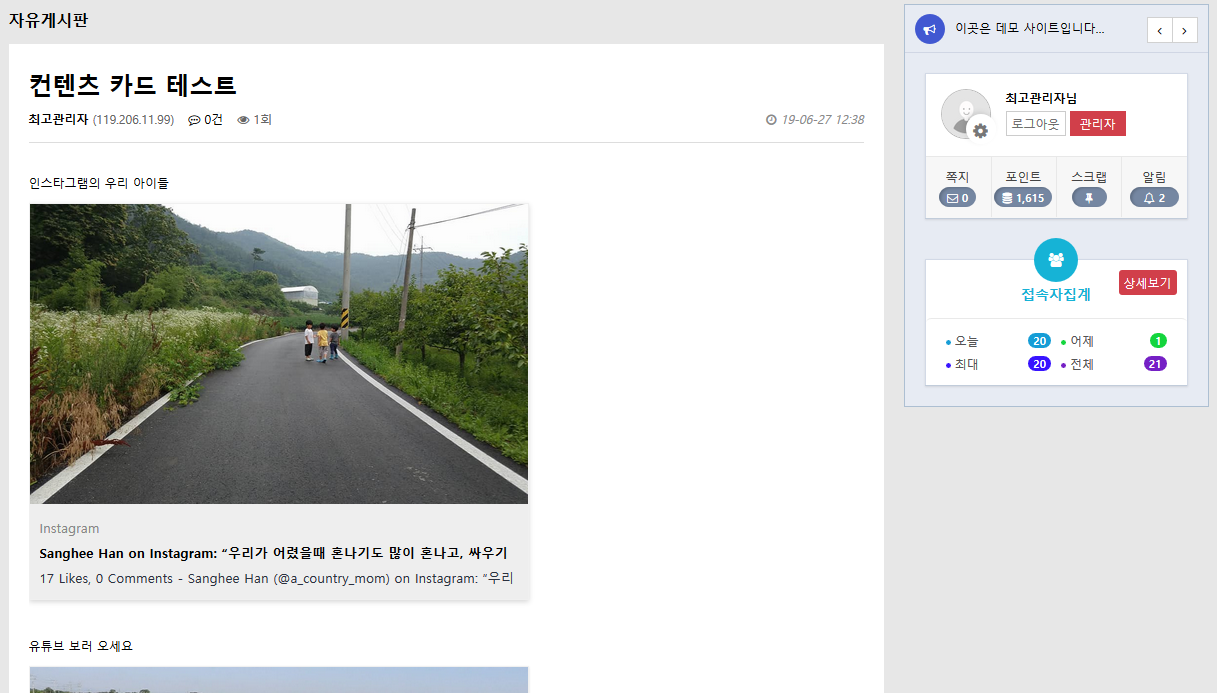Click the eye icon showing view count 1회
The height and width of the screenshot is (693, 1217).
[242, 119]
